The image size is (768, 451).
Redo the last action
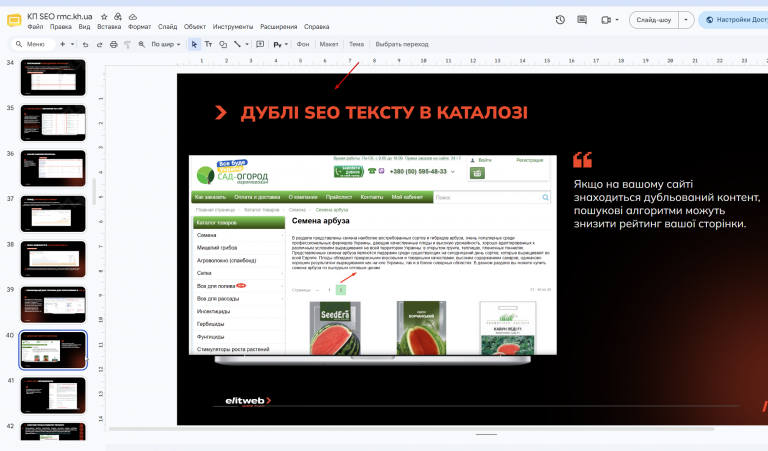click(99, 44)
